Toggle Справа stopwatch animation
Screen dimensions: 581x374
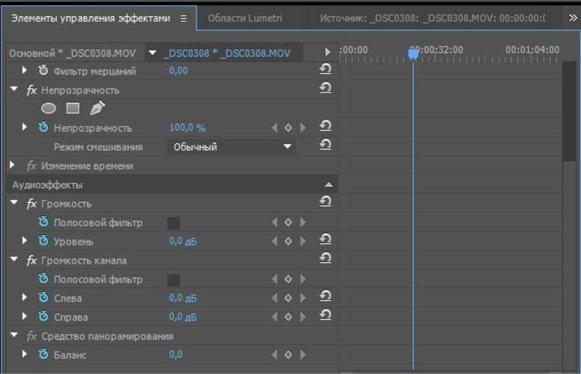click(x=43, y=316)
